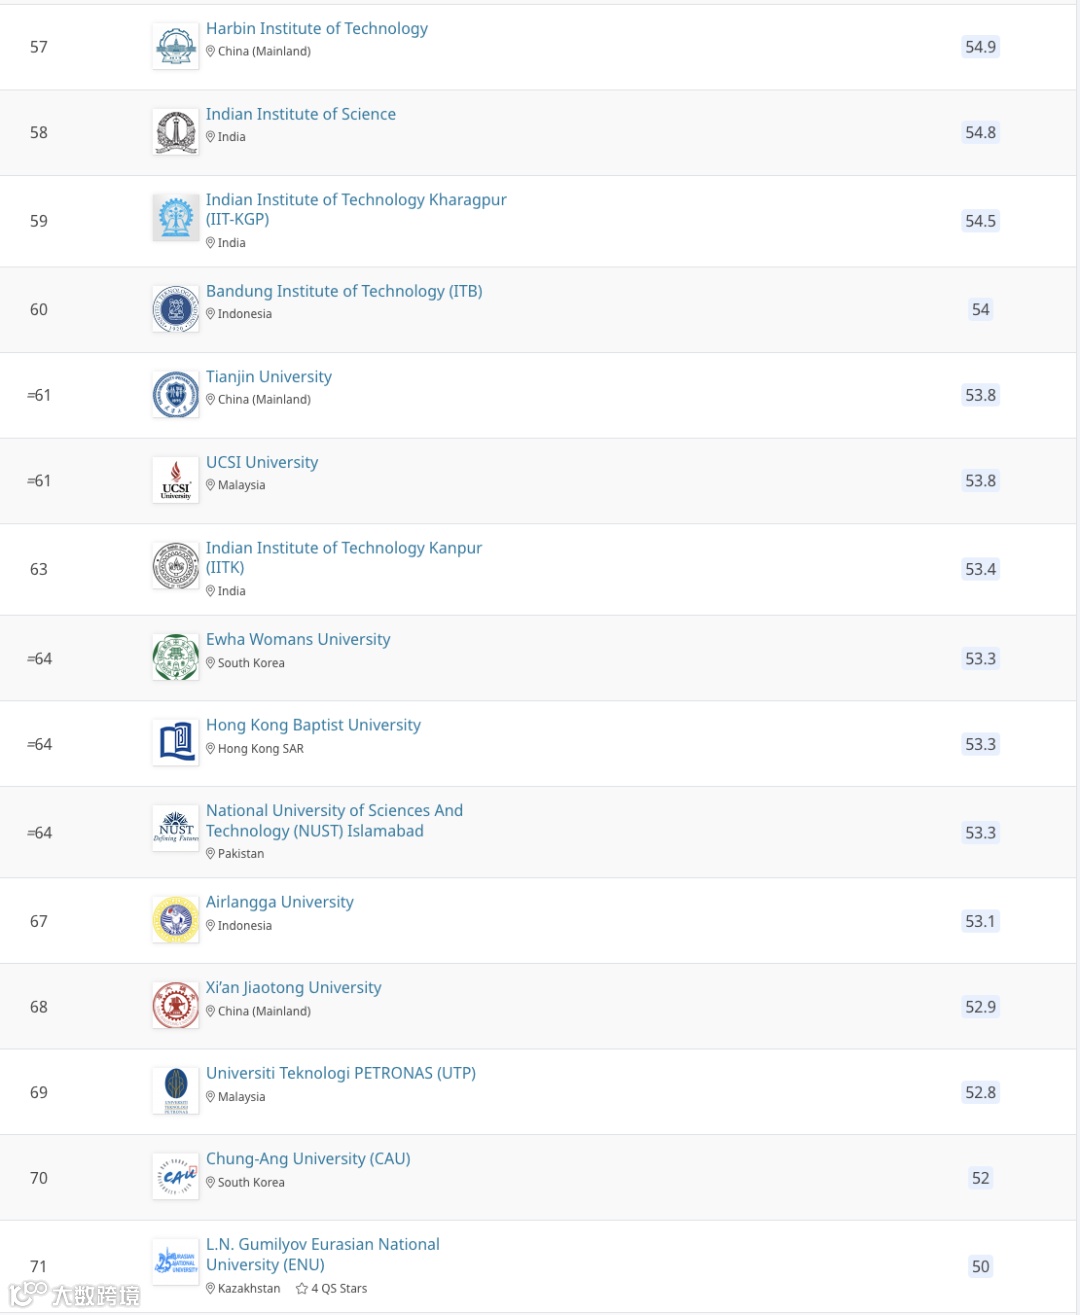Click the Ewha Womans University green logo
The image size is (1080, 1315).
(176, 658)
